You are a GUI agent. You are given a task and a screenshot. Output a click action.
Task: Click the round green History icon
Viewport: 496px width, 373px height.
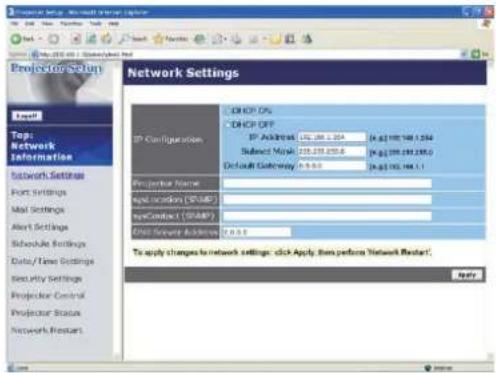coord(200,39)
